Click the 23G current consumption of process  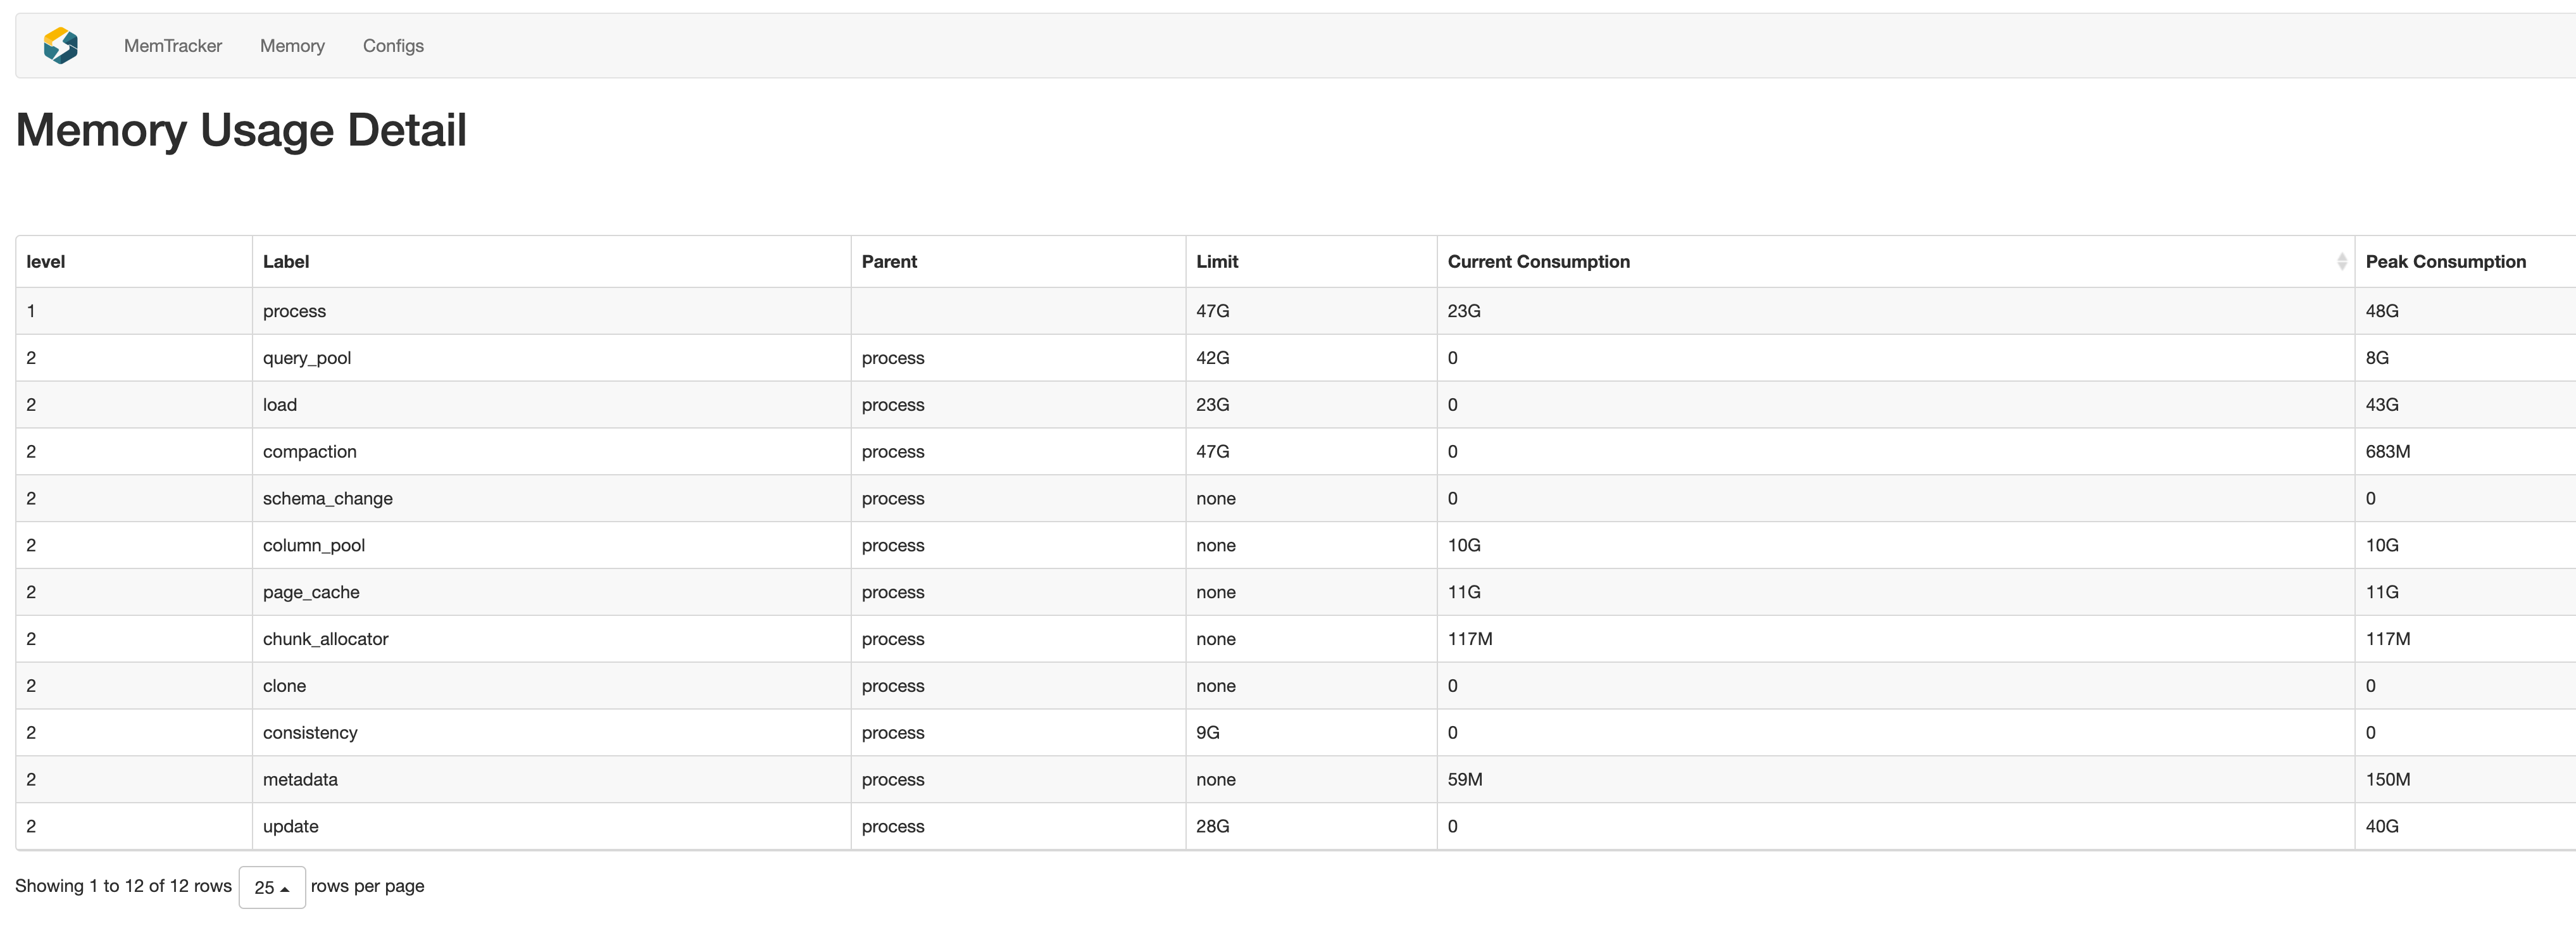click(x=1464, y=311)
